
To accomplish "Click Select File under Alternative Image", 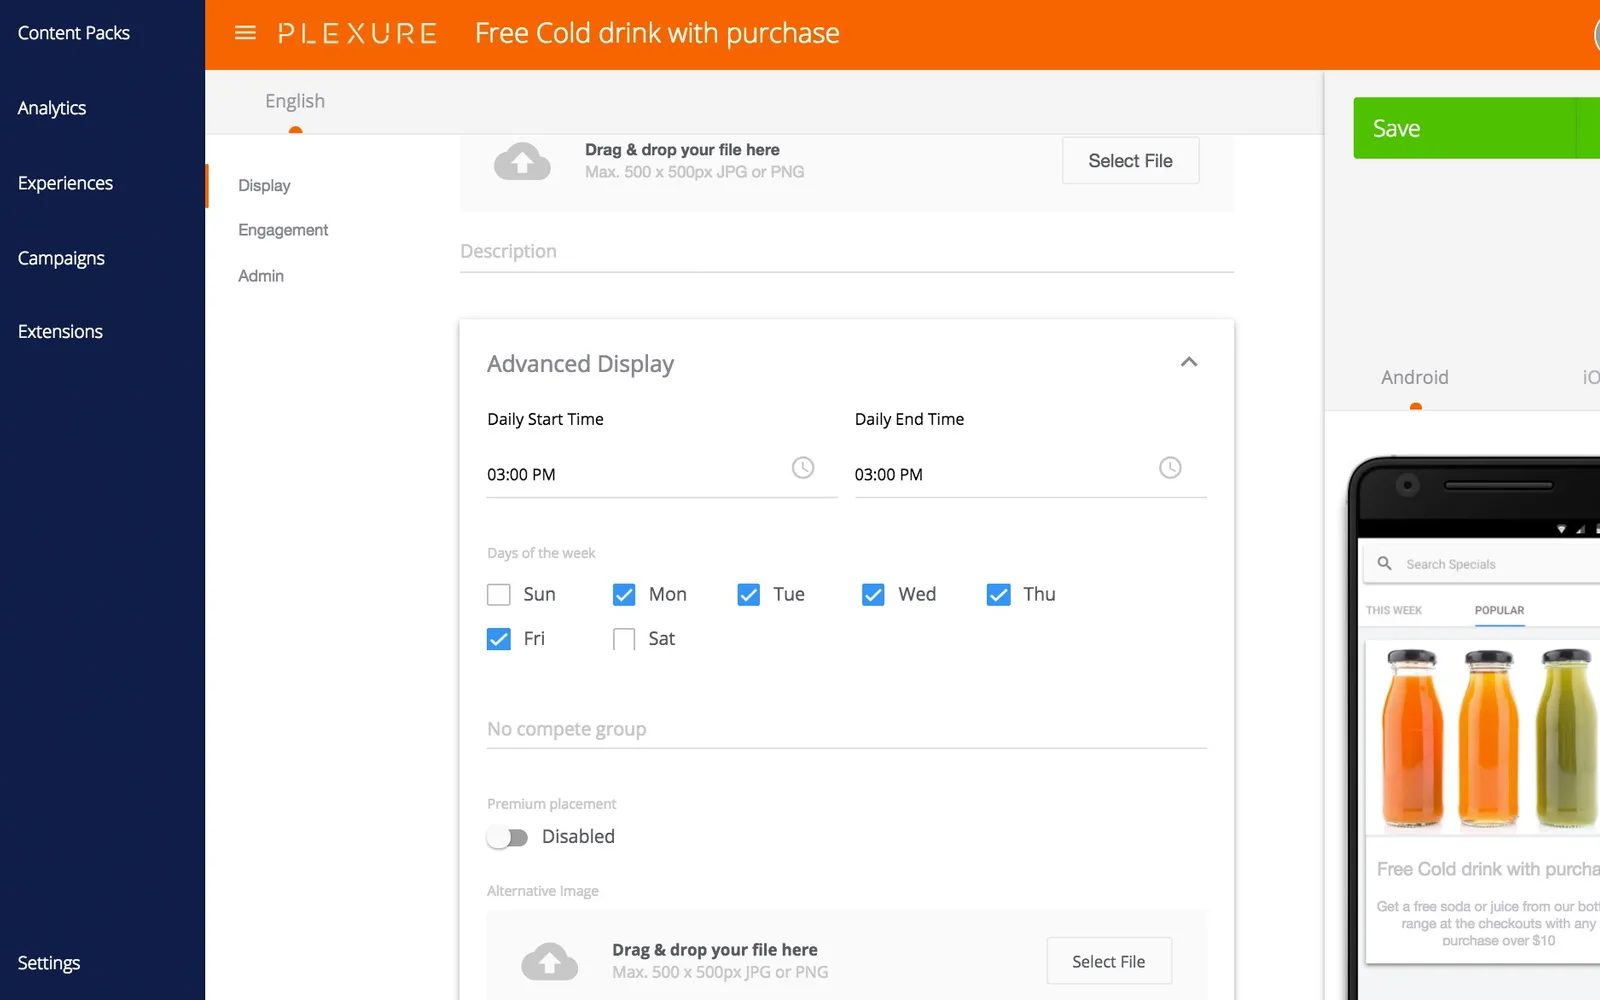I will (1108, 961).
